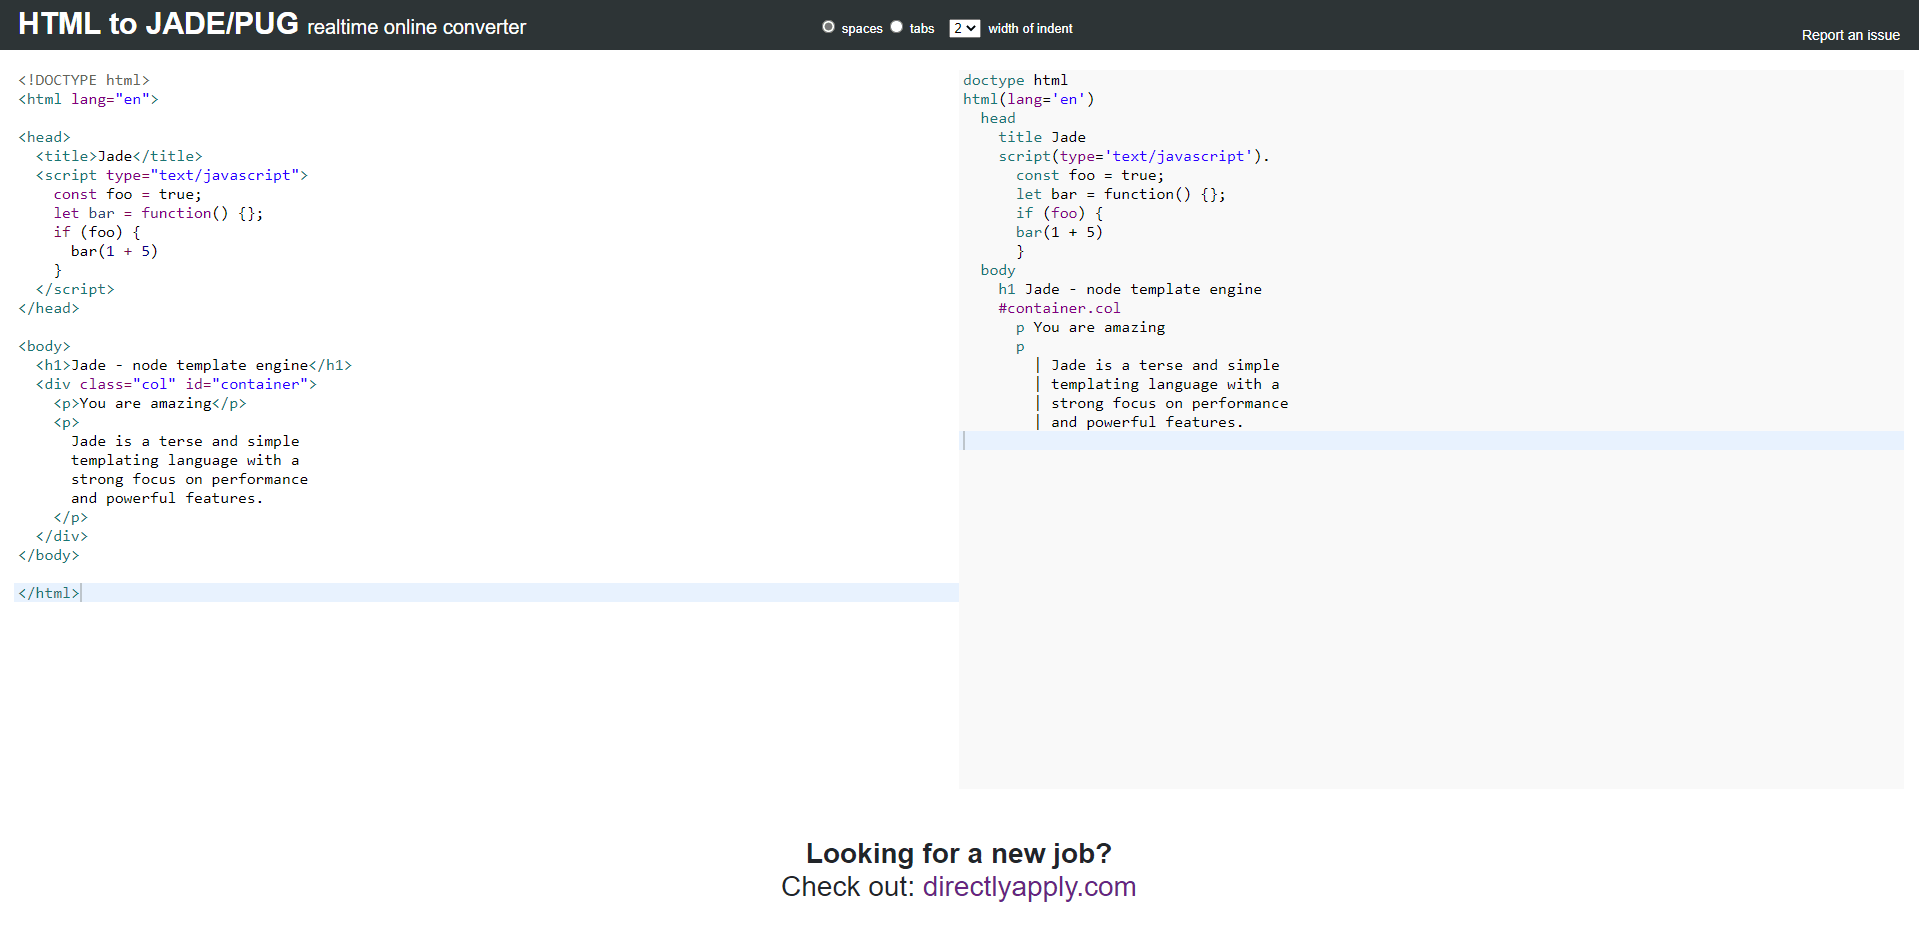
Task: Click the 'doctype html' line in Pug output
Action: pos(1015,80)
